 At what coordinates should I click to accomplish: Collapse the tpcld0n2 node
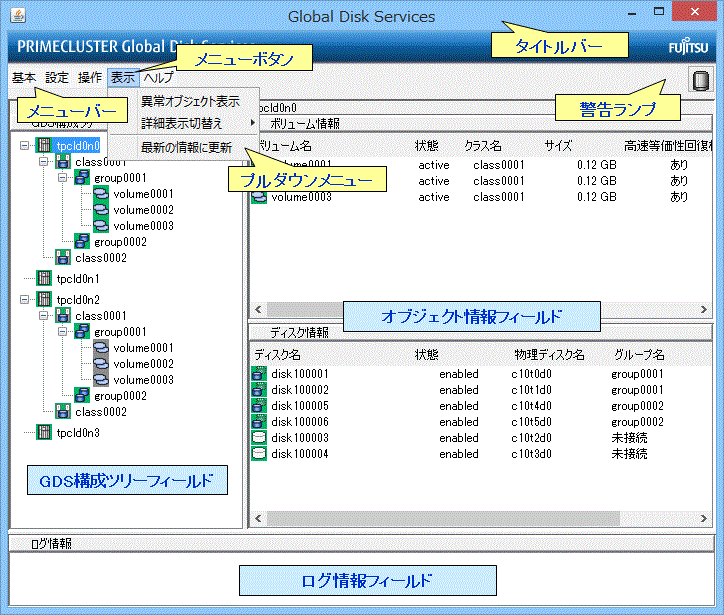24,300
